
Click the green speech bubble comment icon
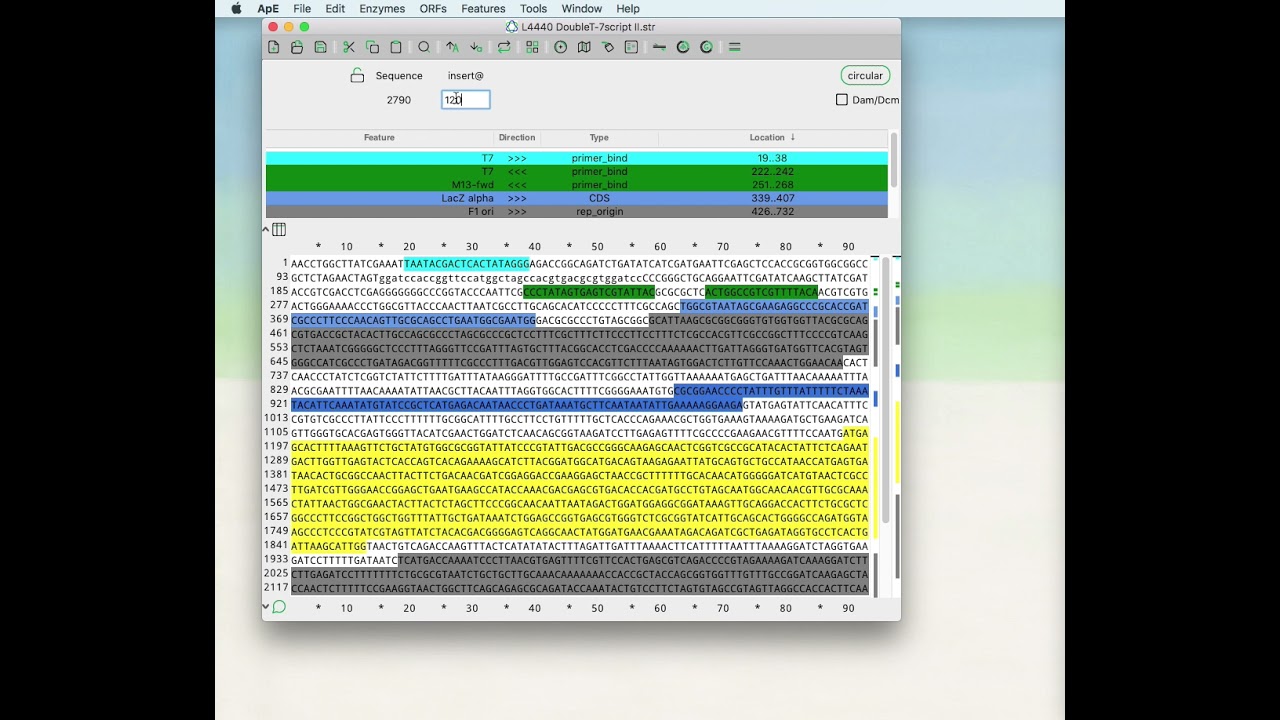click(279, 607)
